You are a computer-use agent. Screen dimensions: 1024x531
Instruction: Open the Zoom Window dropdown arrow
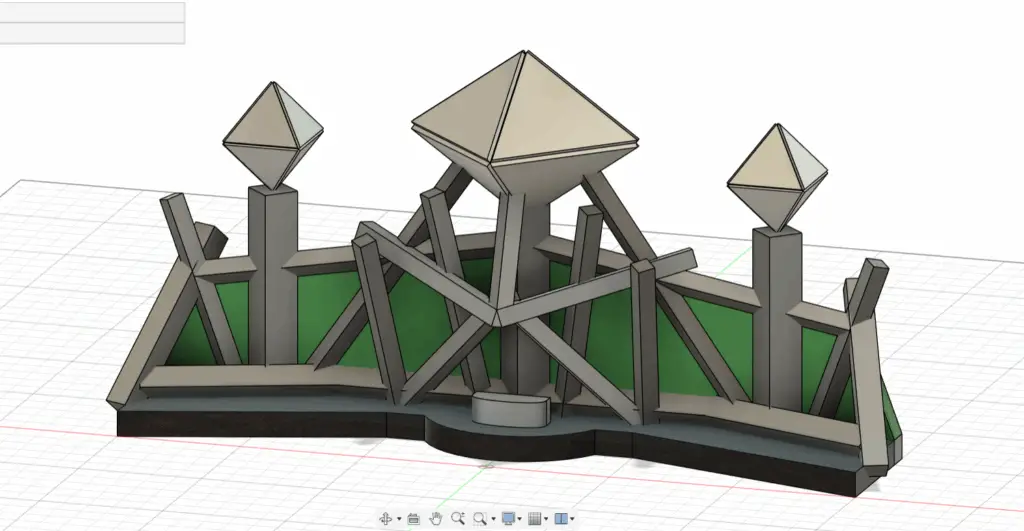[x=493, y=519]
